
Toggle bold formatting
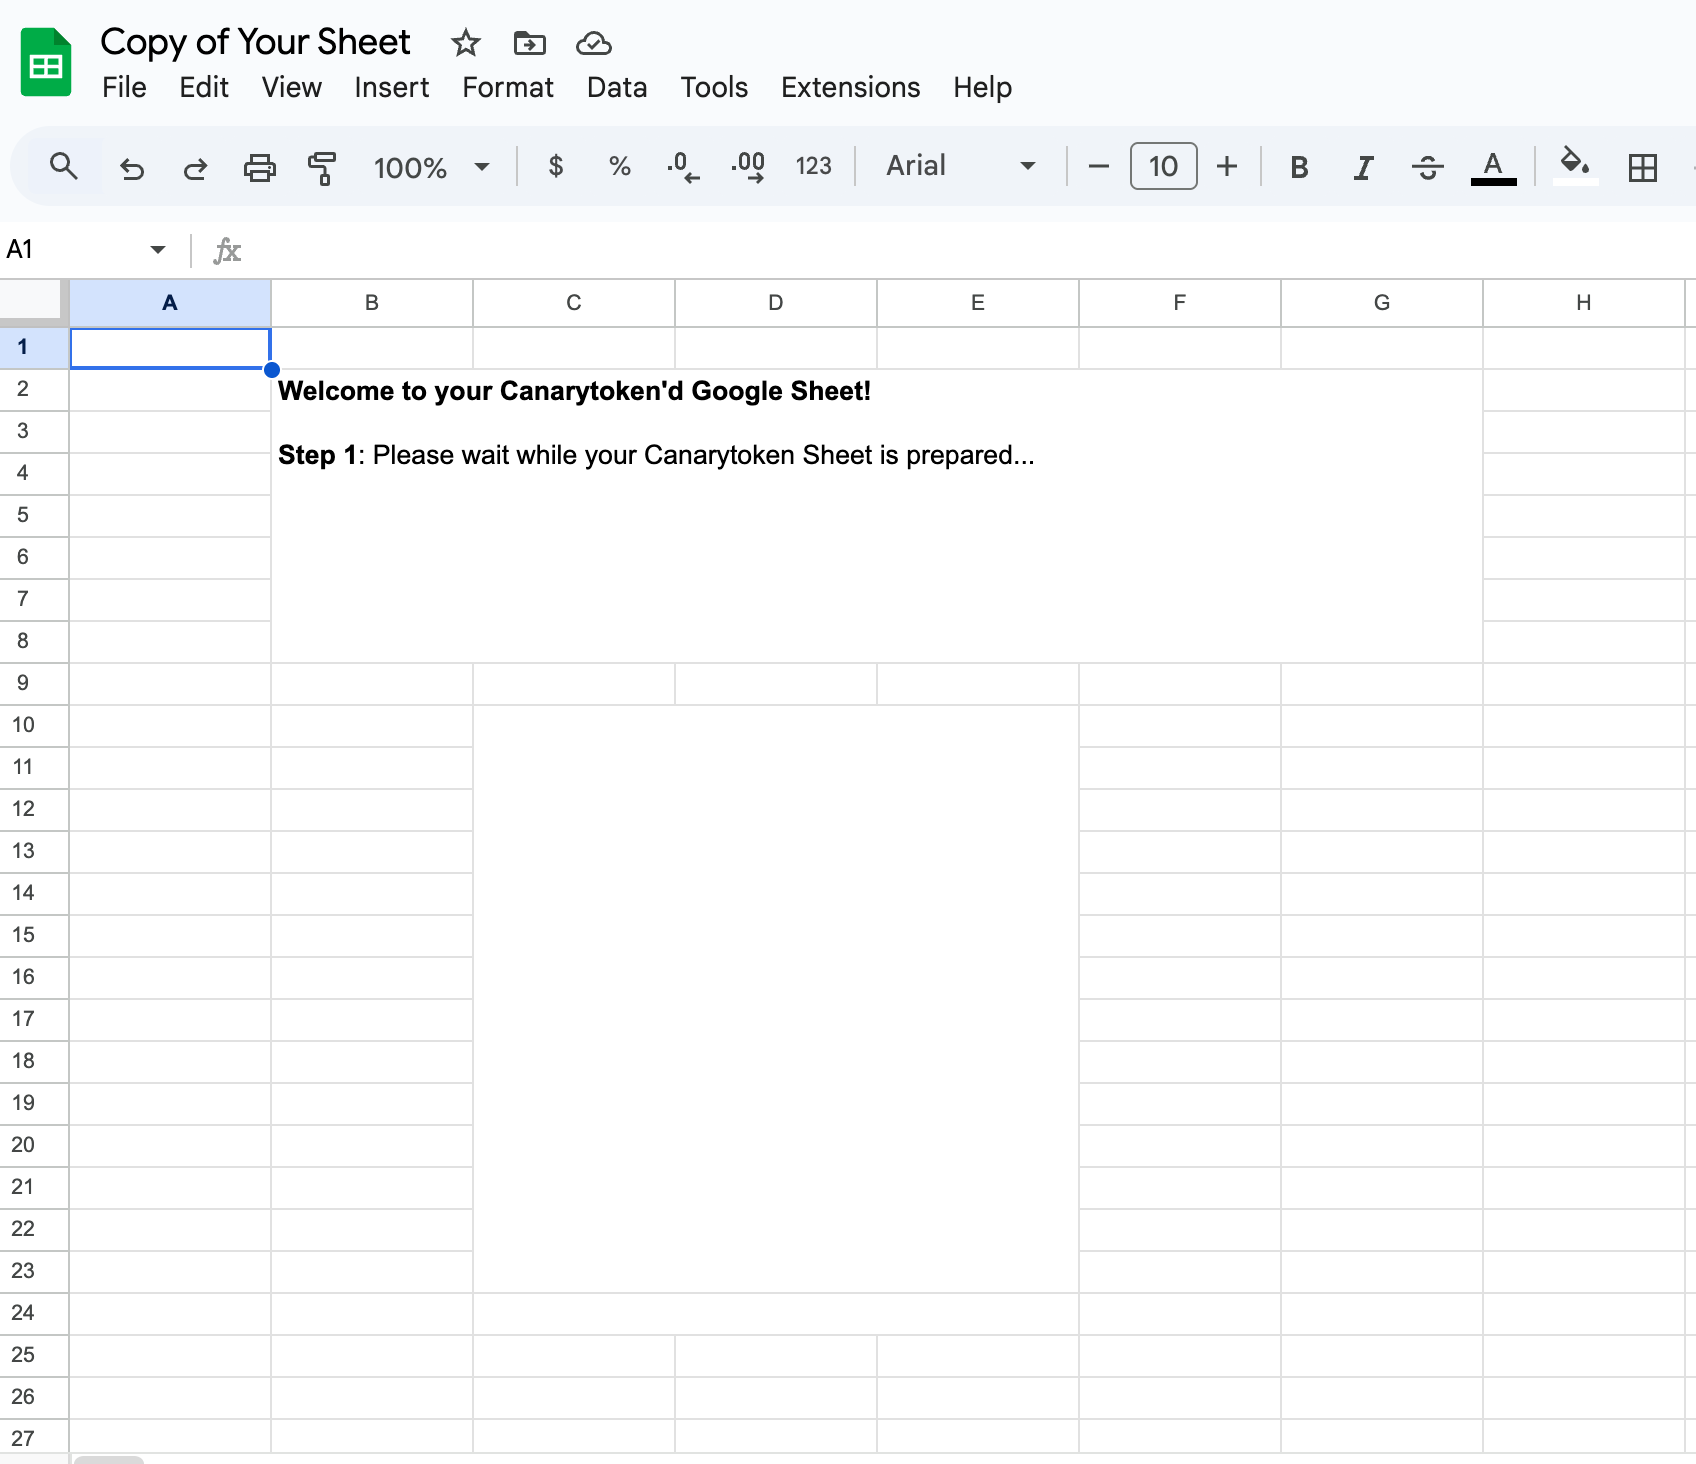tap(1298, 166)
